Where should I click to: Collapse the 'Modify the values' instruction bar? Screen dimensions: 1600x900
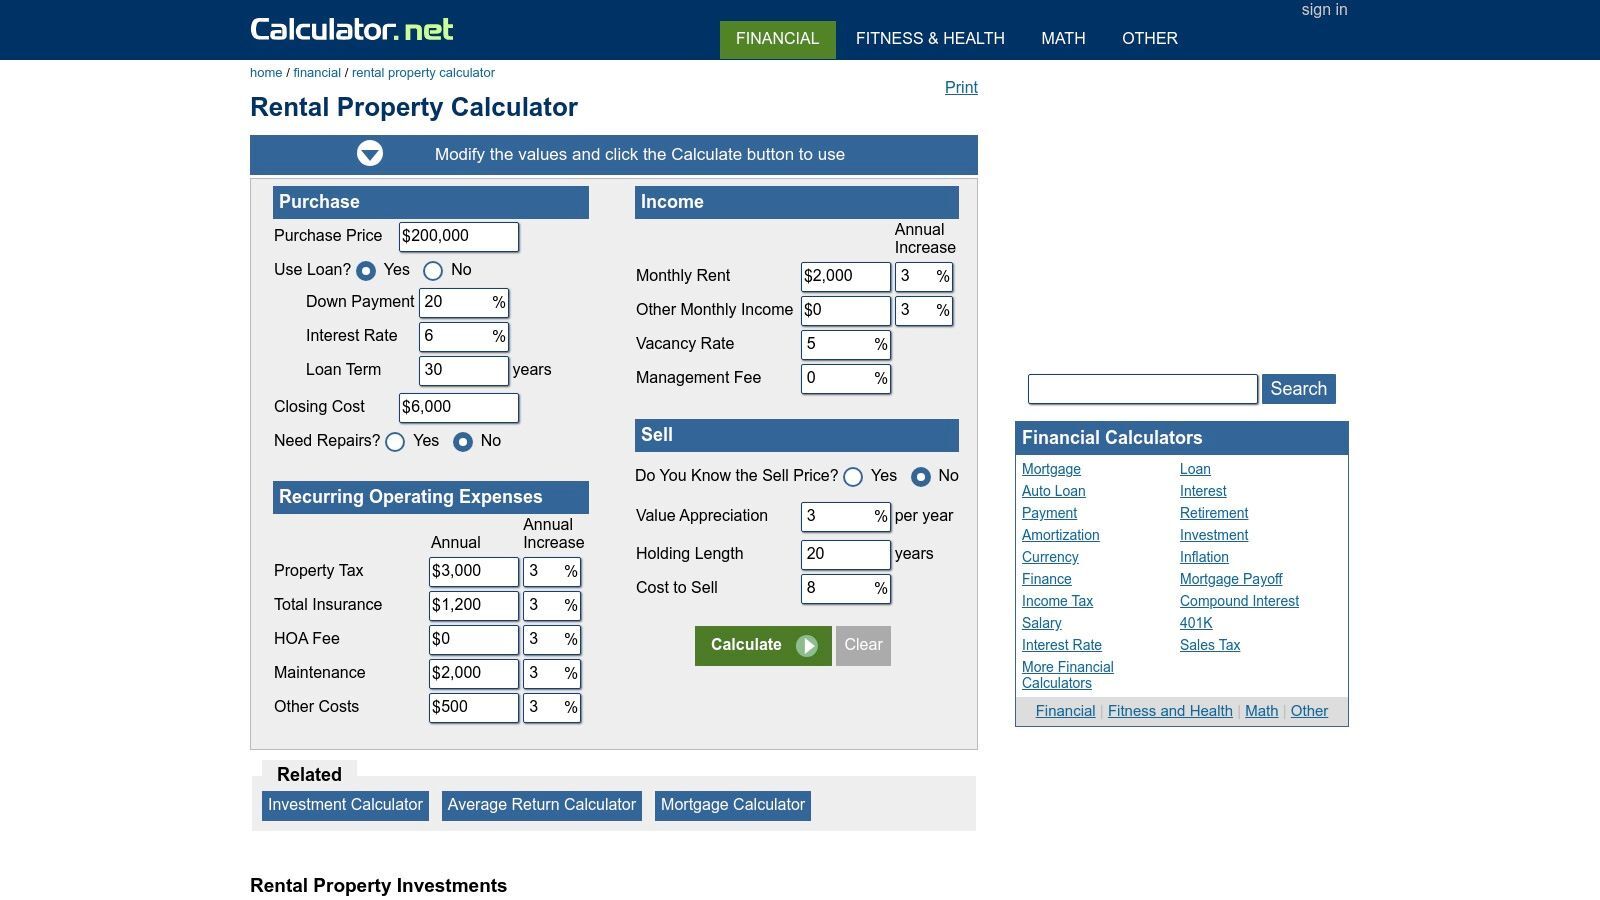(370, 154)
